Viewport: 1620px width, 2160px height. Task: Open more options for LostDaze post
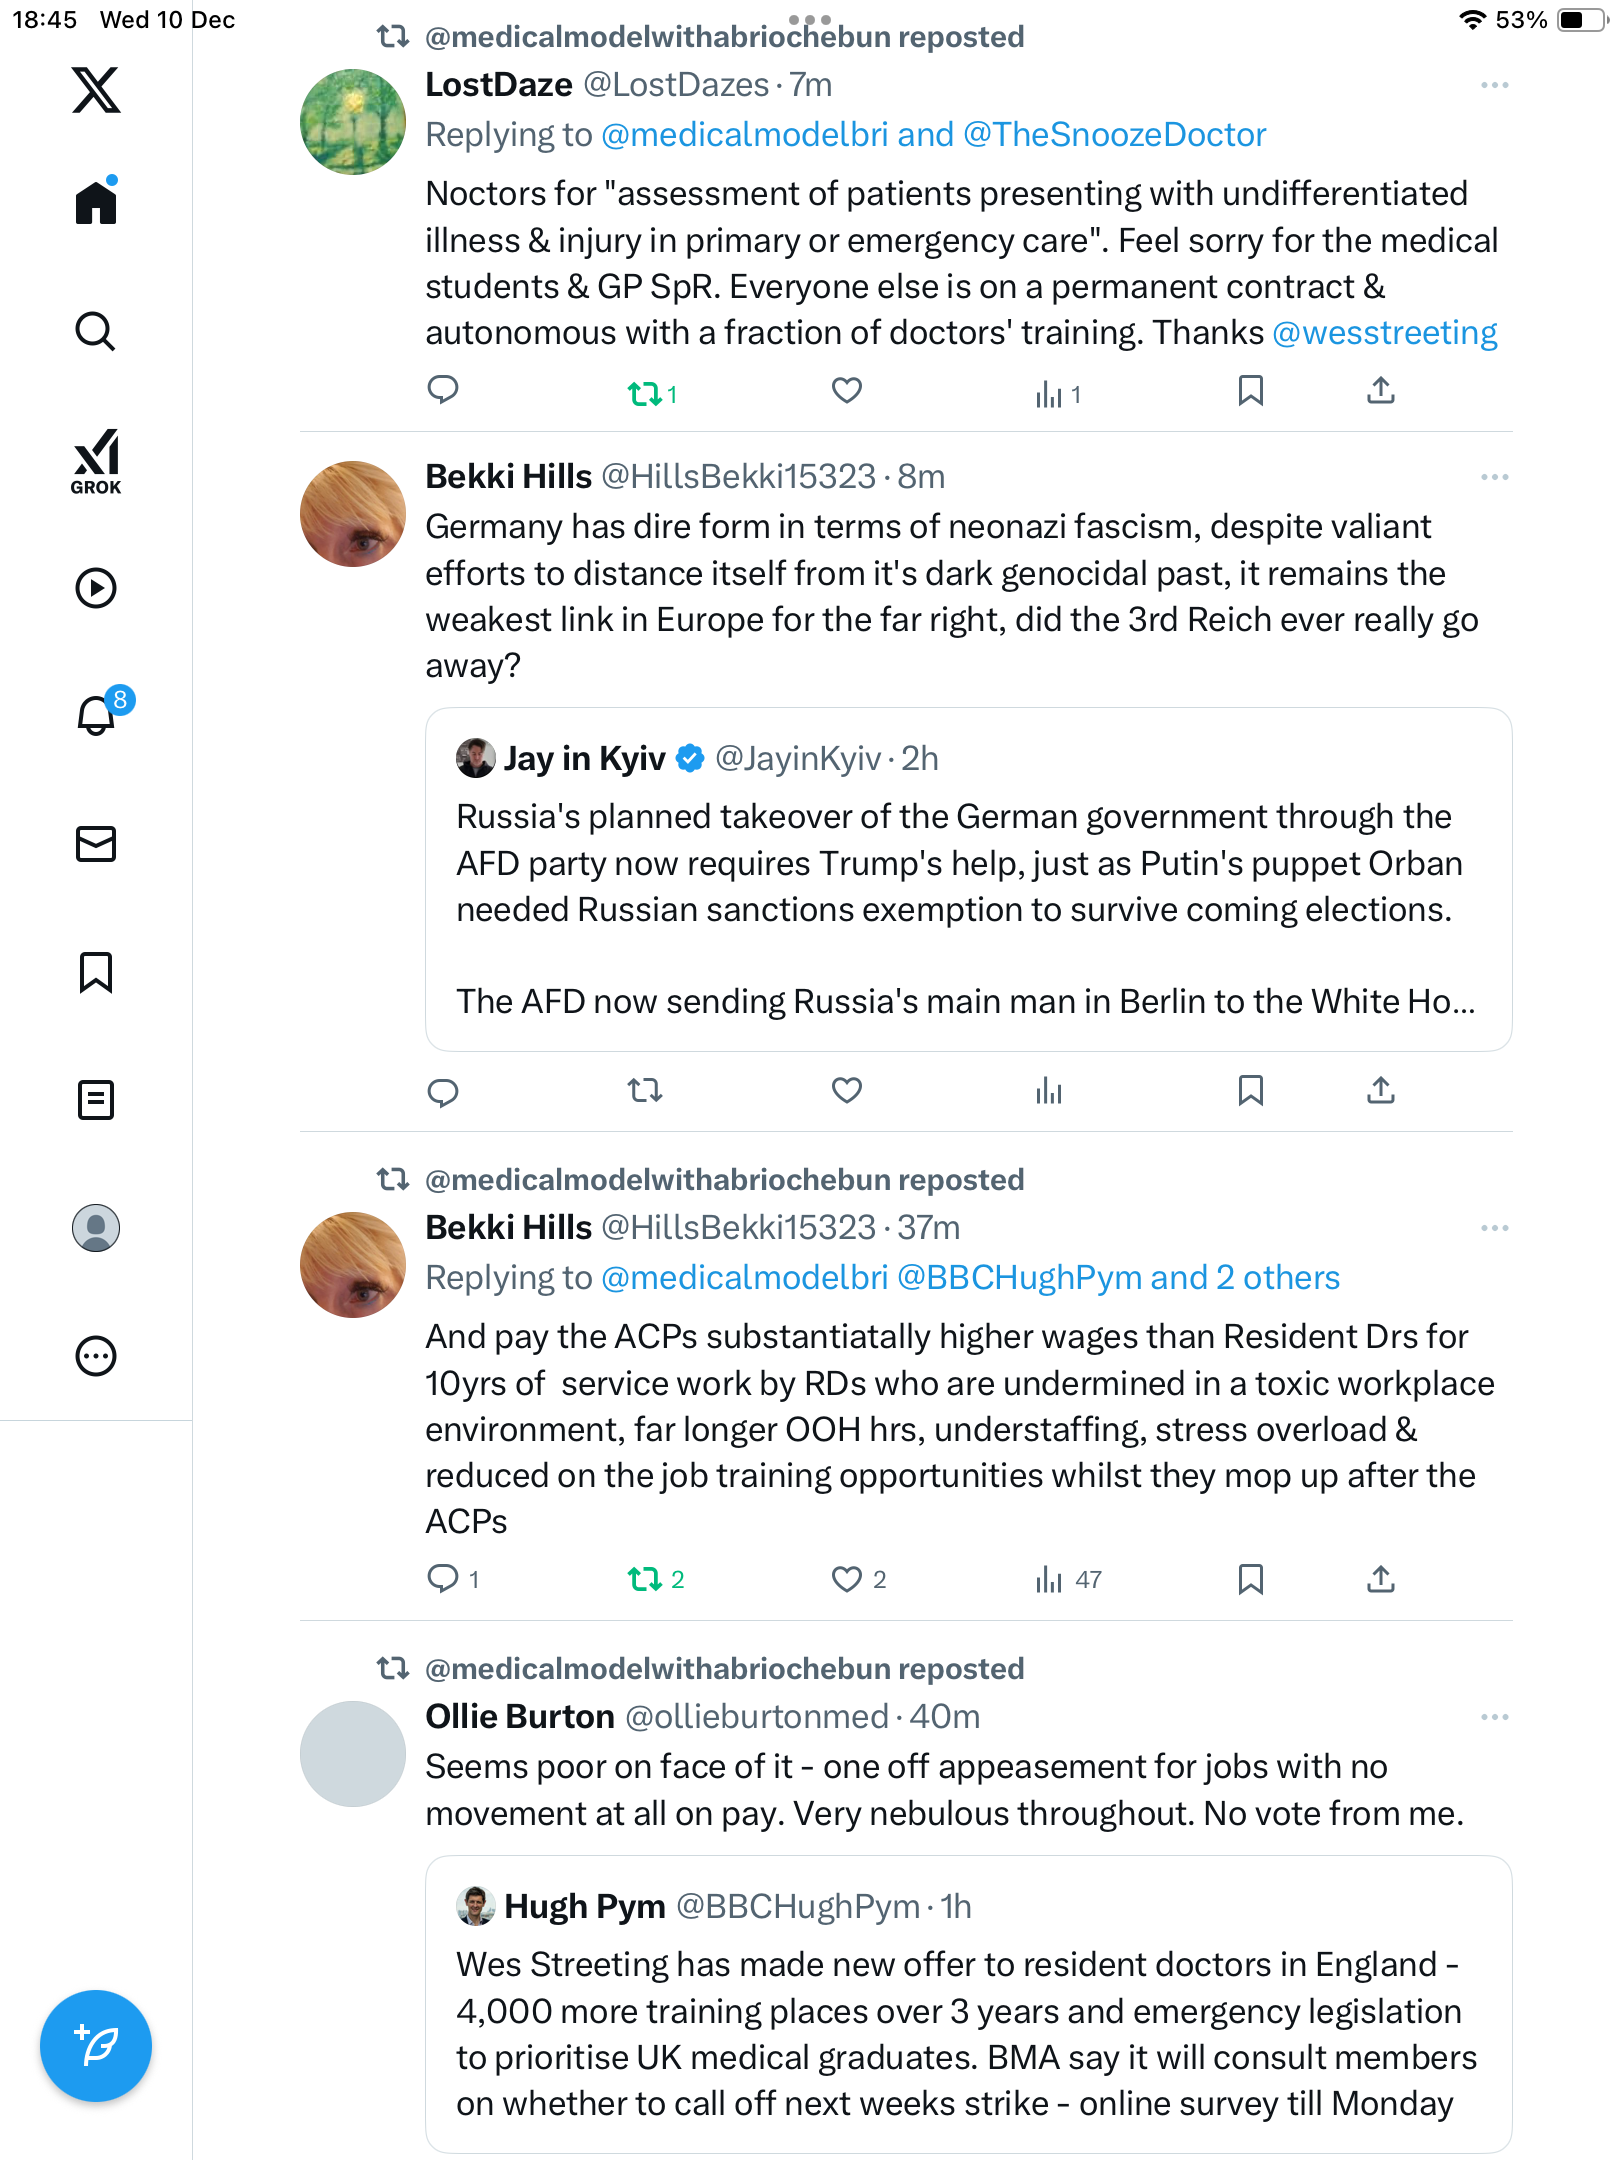[x=1494, y=86]
